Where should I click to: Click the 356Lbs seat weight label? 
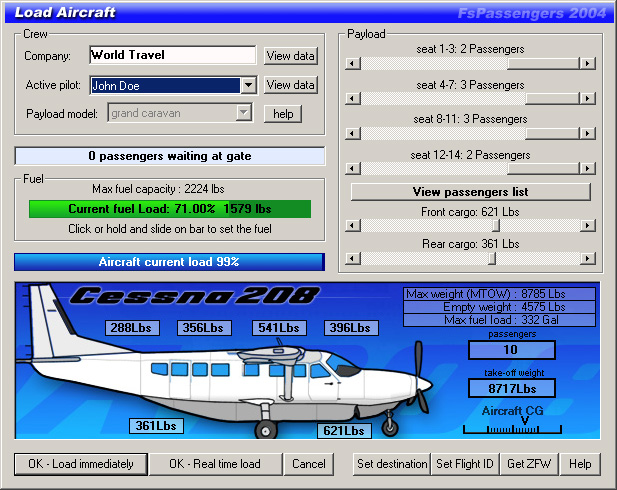point(204,328)
